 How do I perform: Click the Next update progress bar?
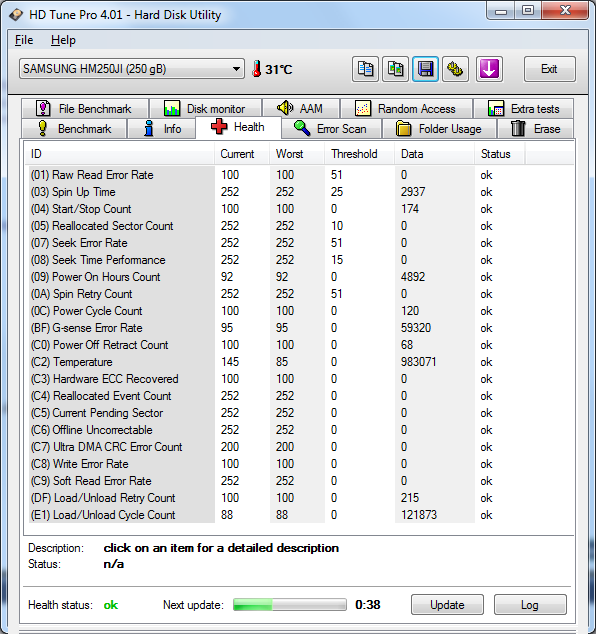290,605
